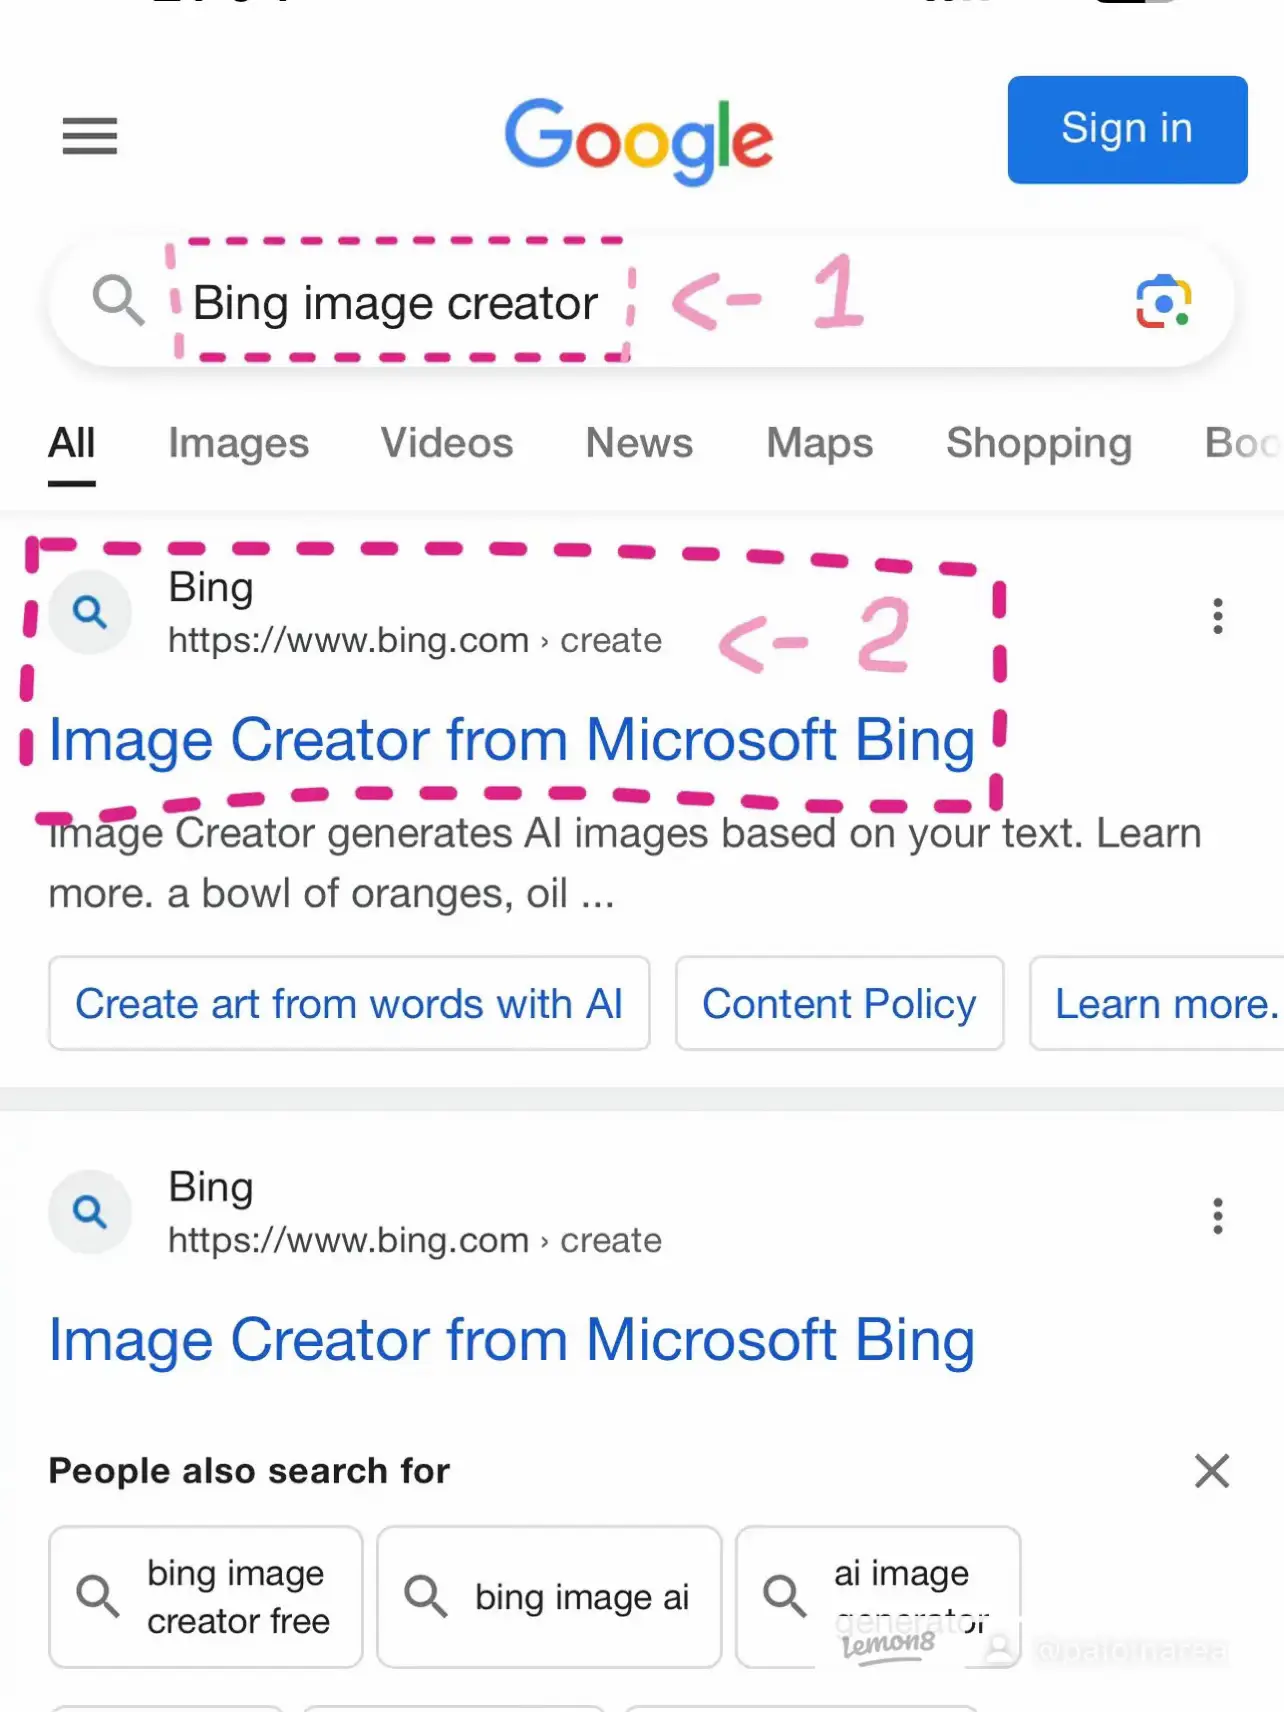Switch to Maps results
Screen dimensions: 1284x1712
[819, 443]
